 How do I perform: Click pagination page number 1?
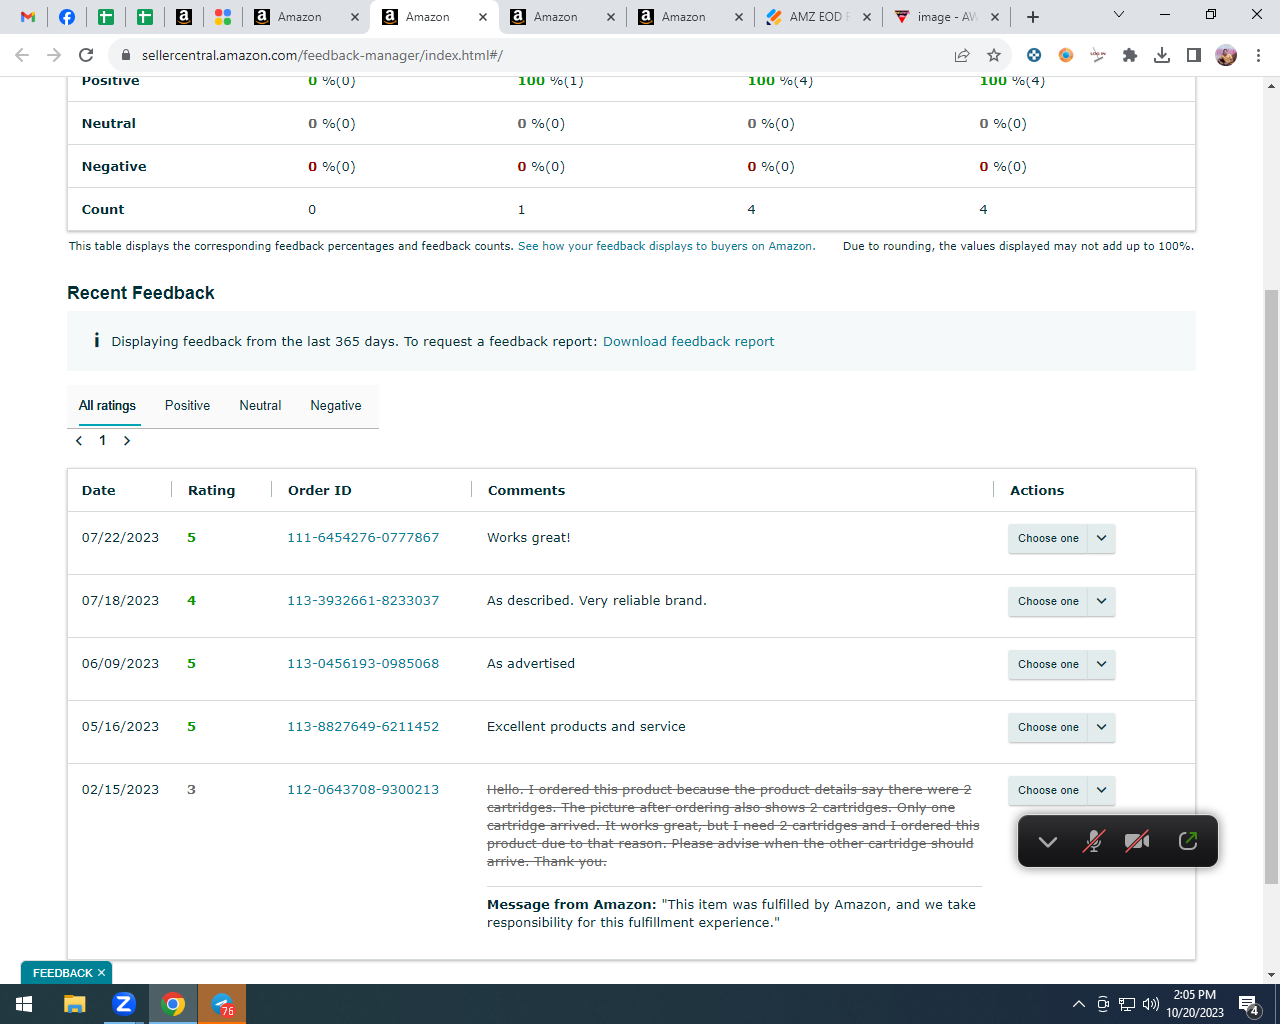point(102,440)
